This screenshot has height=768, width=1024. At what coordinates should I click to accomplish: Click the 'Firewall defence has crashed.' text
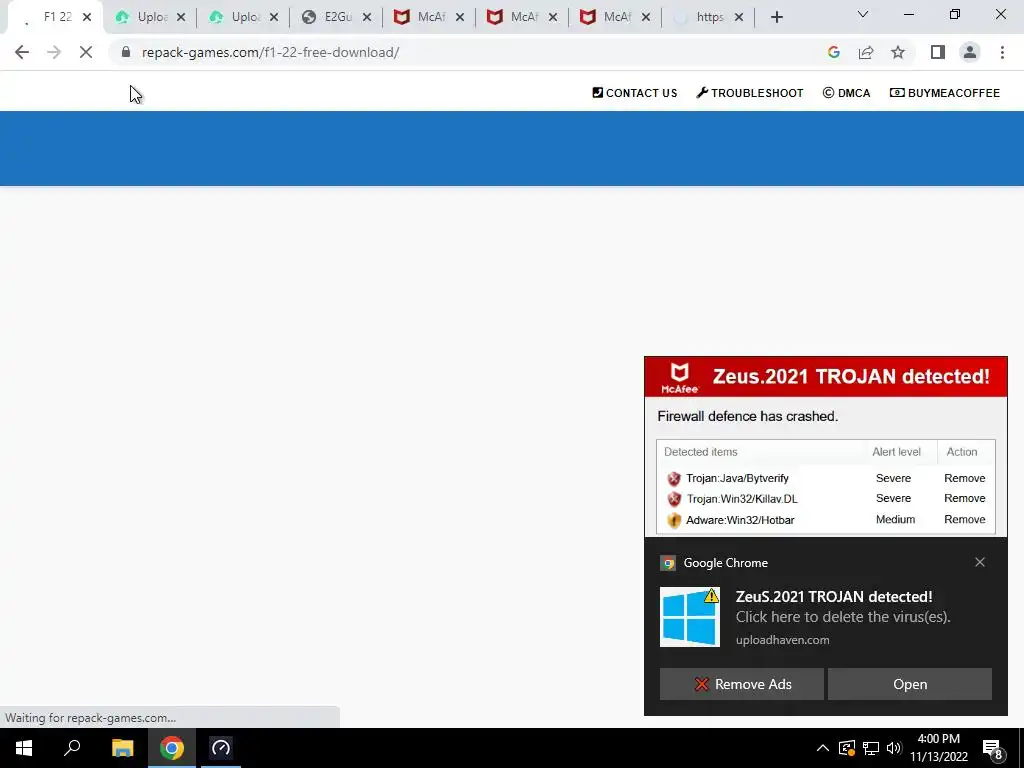pyautogui.click(x=747, y=416)
